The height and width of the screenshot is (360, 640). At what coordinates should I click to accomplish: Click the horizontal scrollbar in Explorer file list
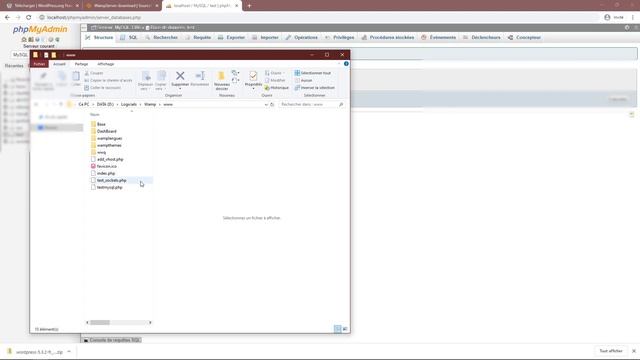(x=100, y=322)
